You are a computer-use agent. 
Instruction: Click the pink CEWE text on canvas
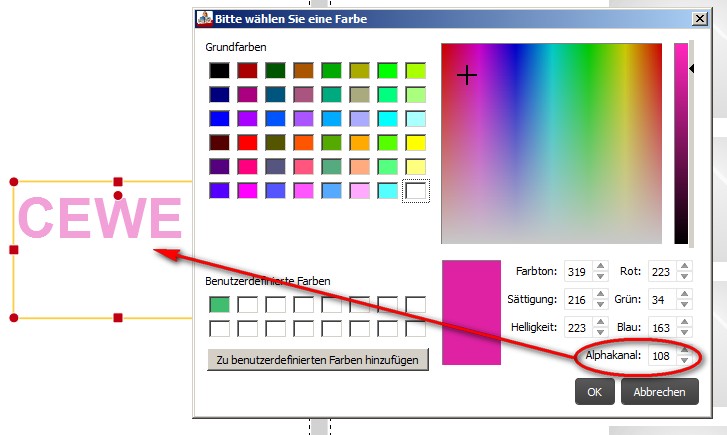tap(99, 218)
